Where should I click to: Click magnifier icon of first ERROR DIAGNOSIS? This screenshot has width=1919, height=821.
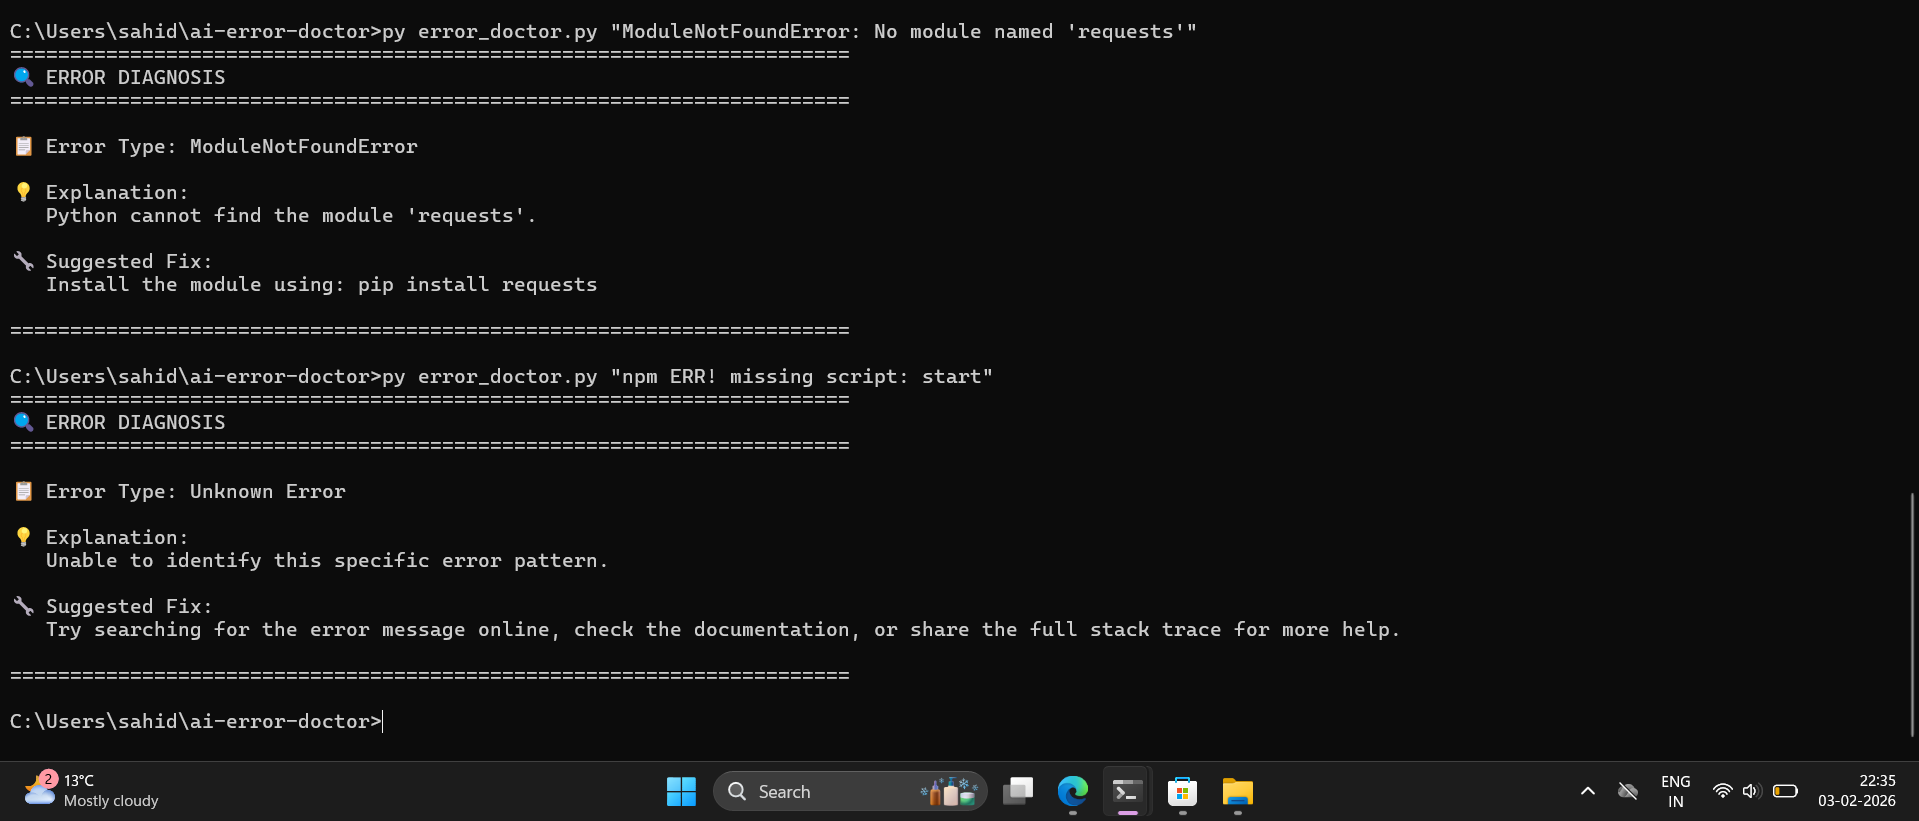tap(23, 77)
